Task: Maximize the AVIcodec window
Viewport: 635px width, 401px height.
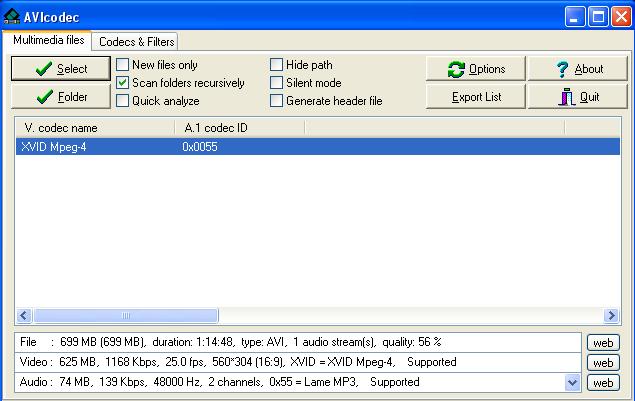Action: click(598, 17)
